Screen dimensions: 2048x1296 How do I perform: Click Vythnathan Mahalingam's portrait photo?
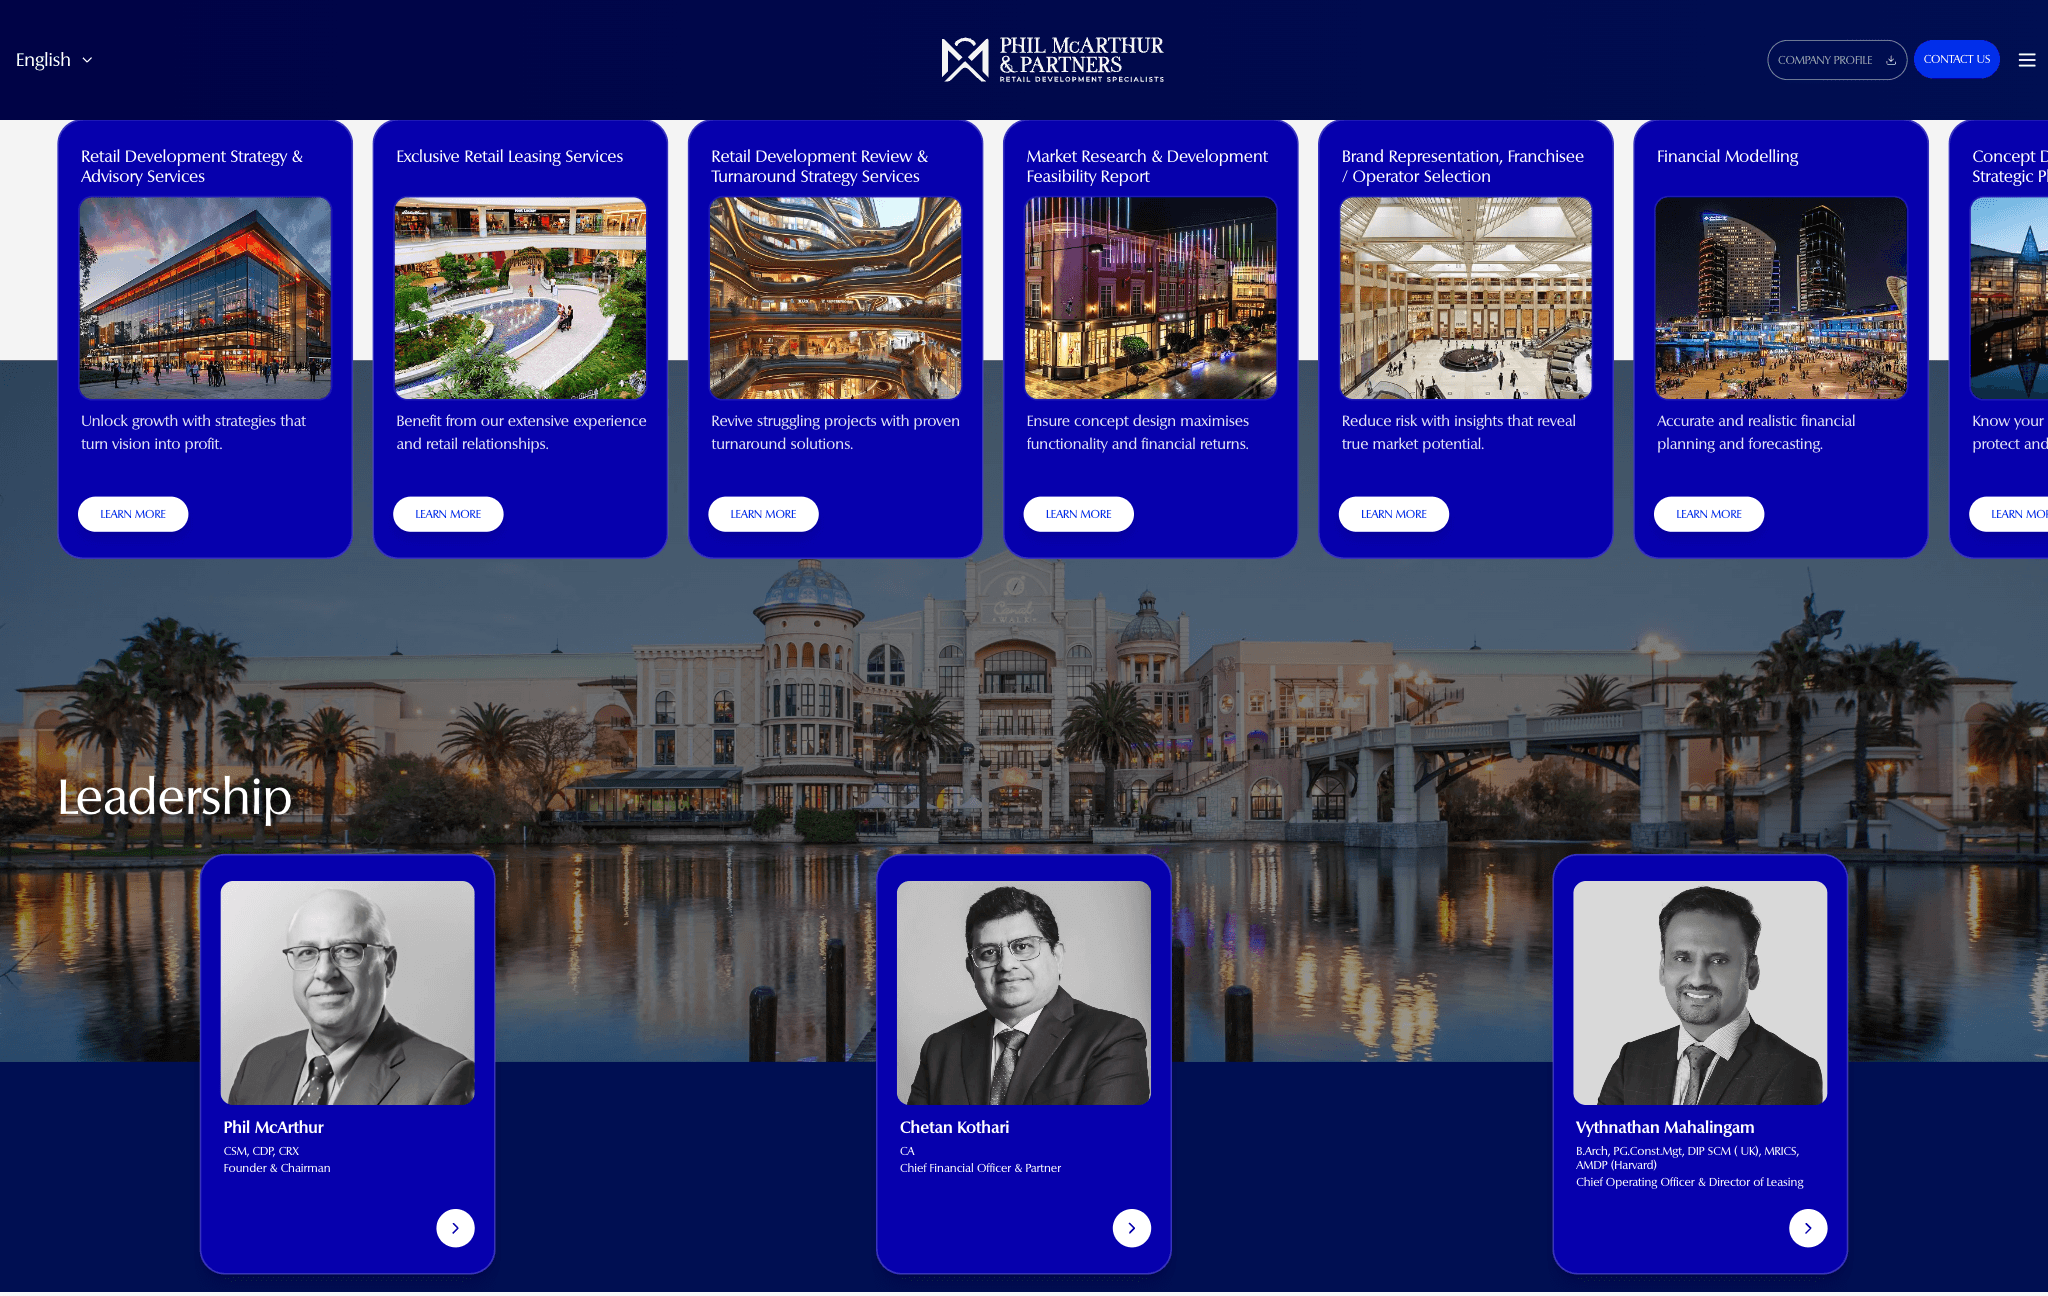[1699, 992]
